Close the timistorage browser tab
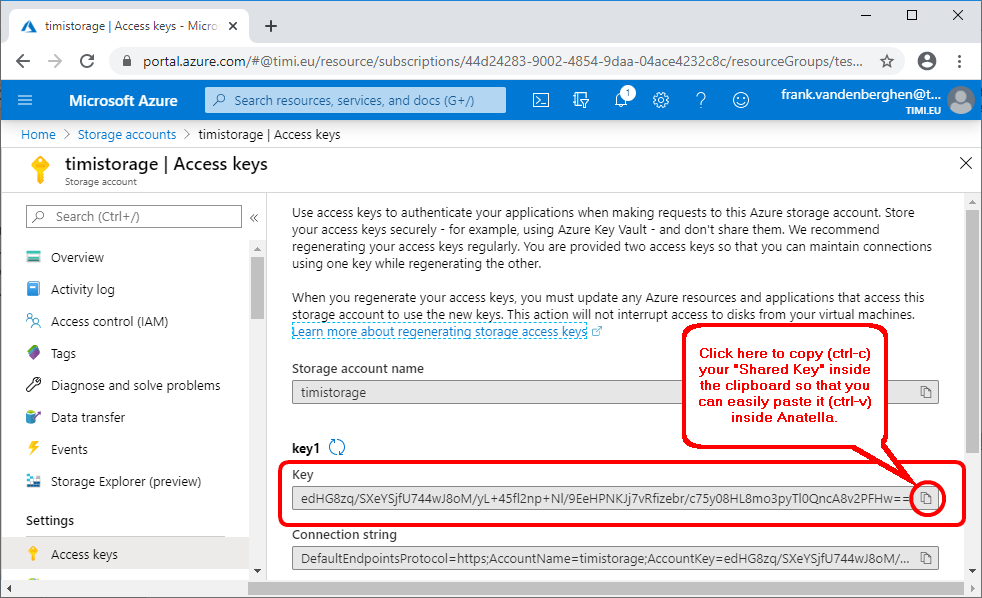982x598 pixels. point(233,26)
